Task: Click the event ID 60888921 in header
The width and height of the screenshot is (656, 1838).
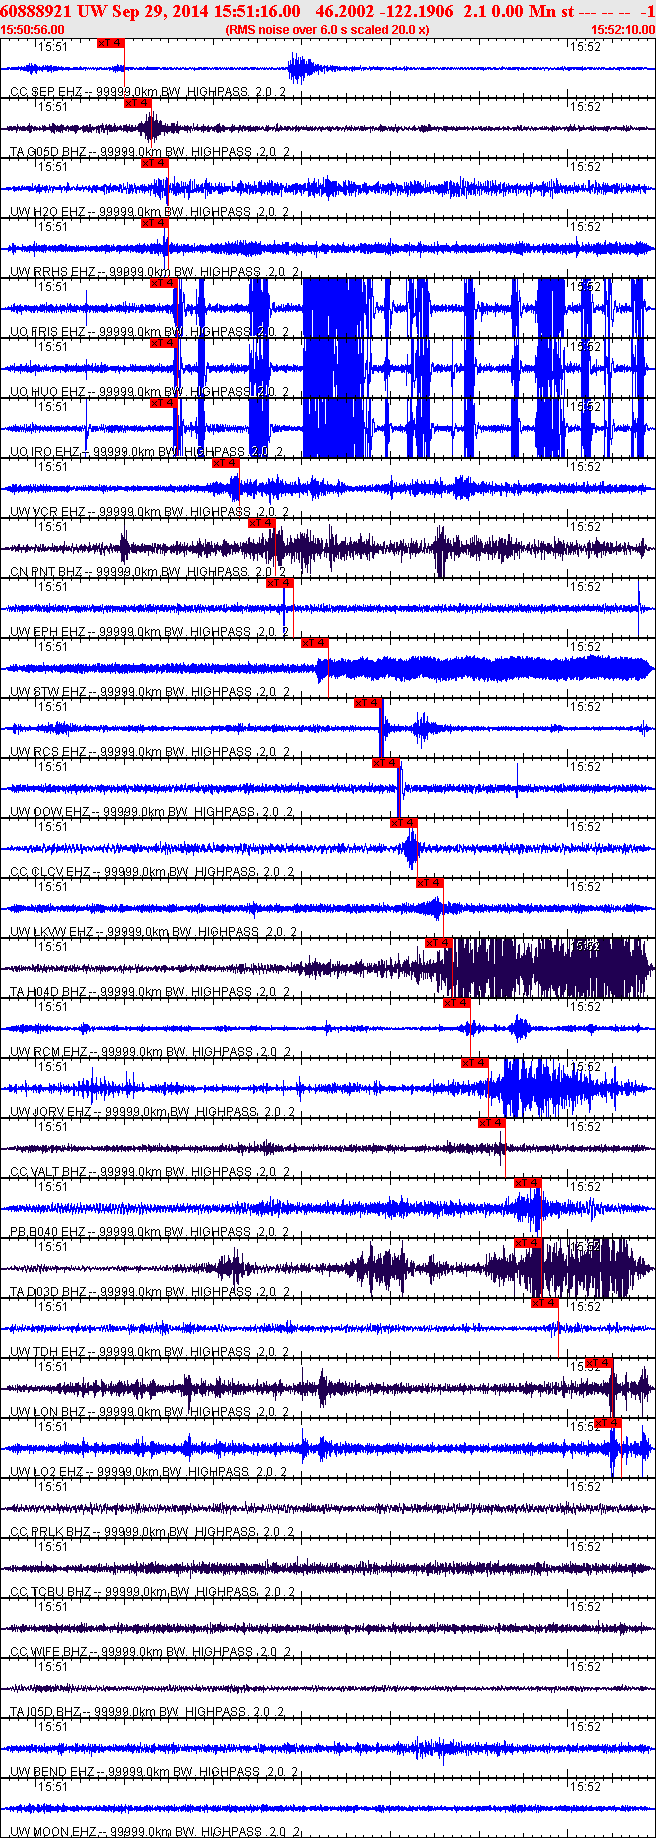Action: pos(35,11)
